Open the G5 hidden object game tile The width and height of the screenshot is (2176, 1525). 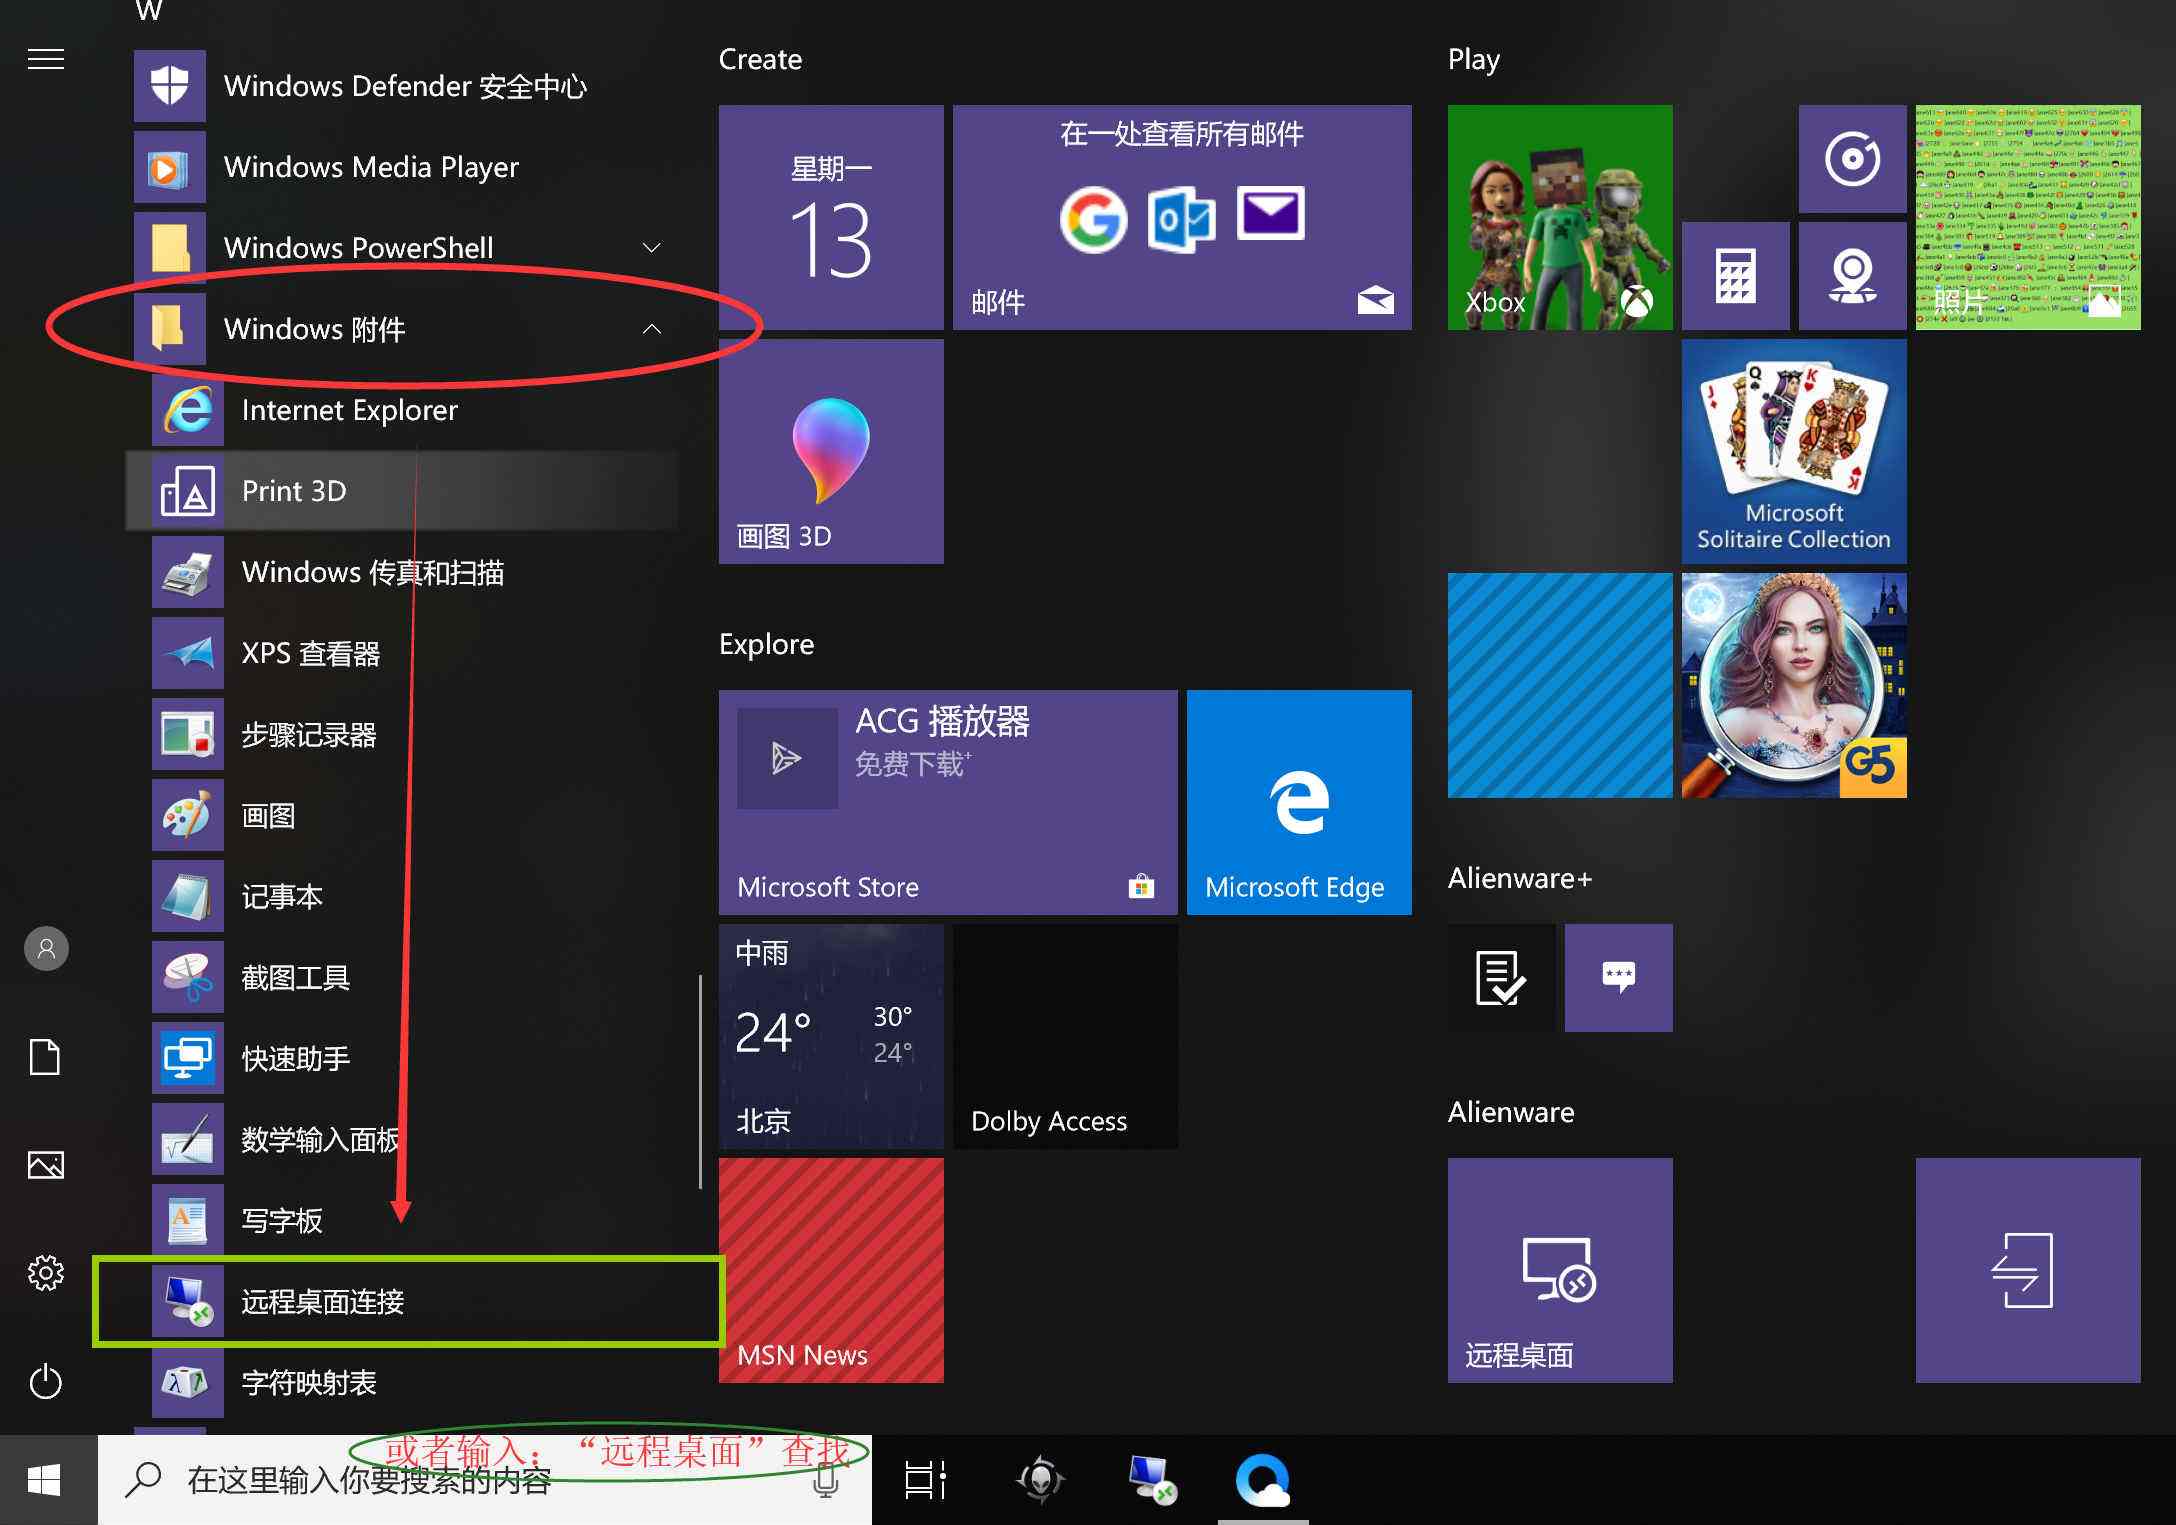(x=1794, y=685)
